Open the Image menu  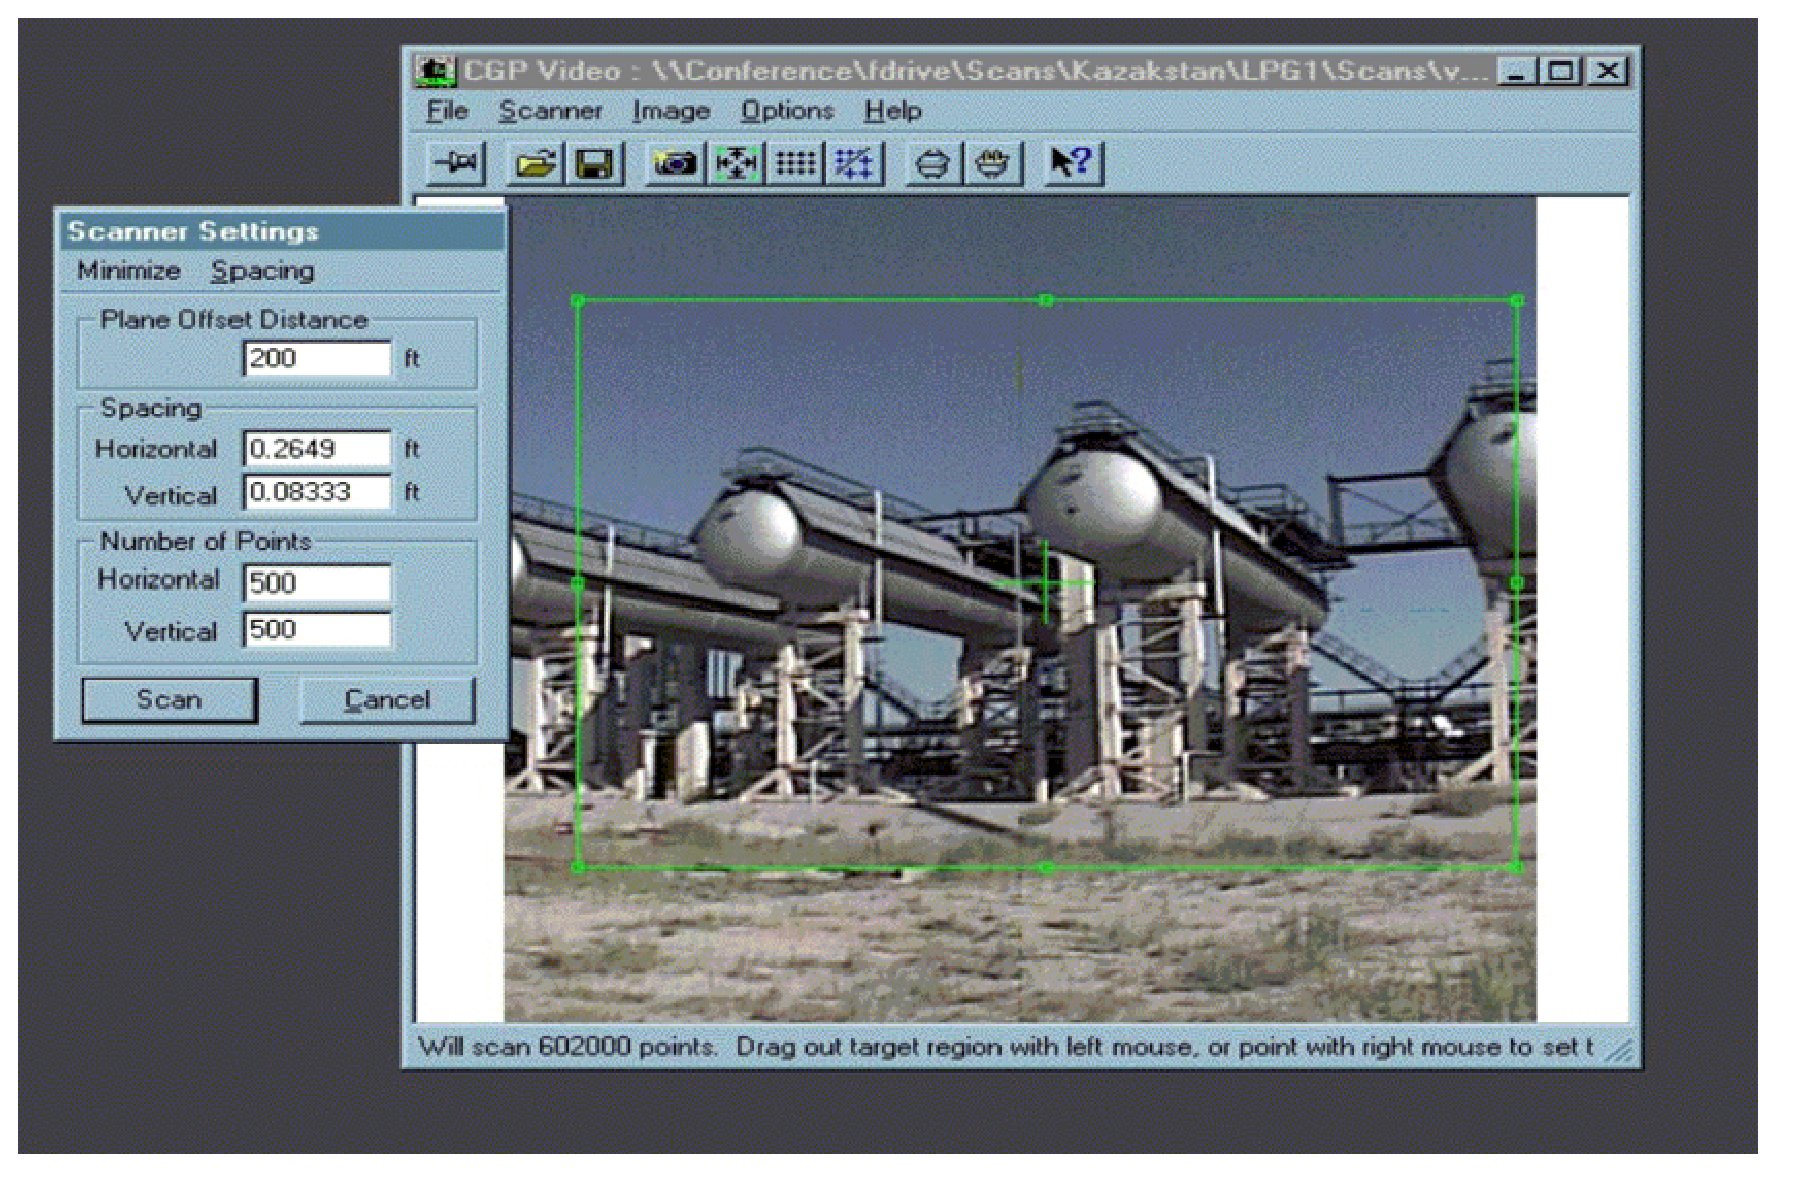point(671,111)
